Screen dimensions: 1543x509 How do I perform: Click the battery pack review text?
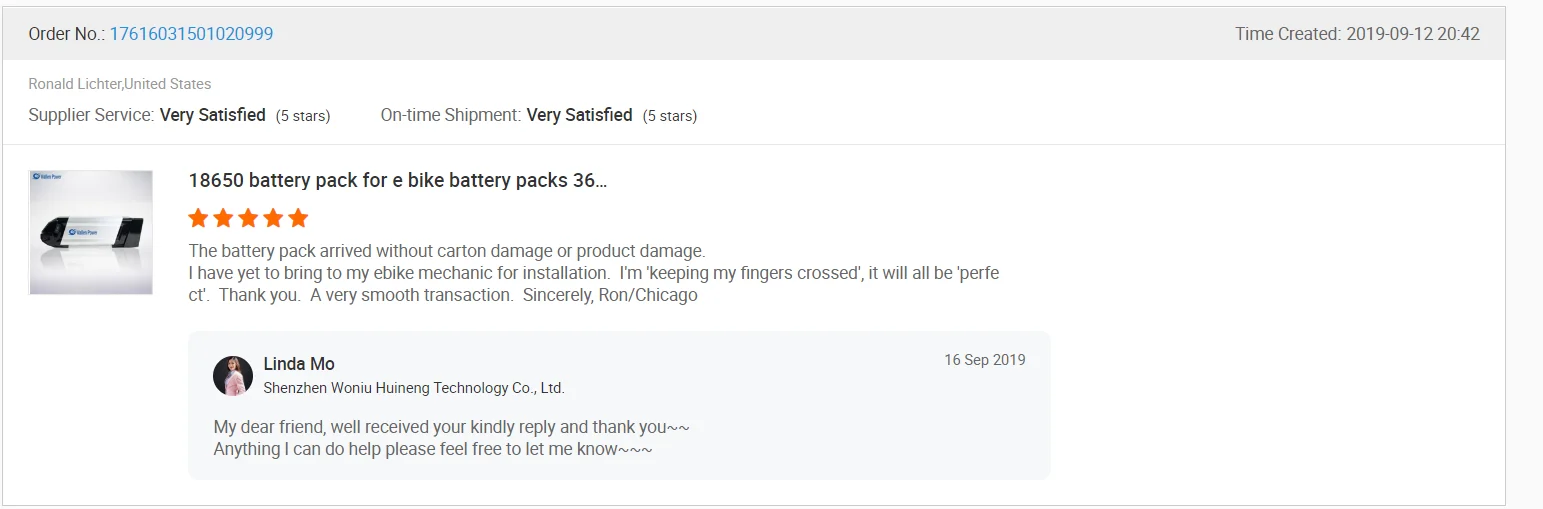click(x=593, y=273)
